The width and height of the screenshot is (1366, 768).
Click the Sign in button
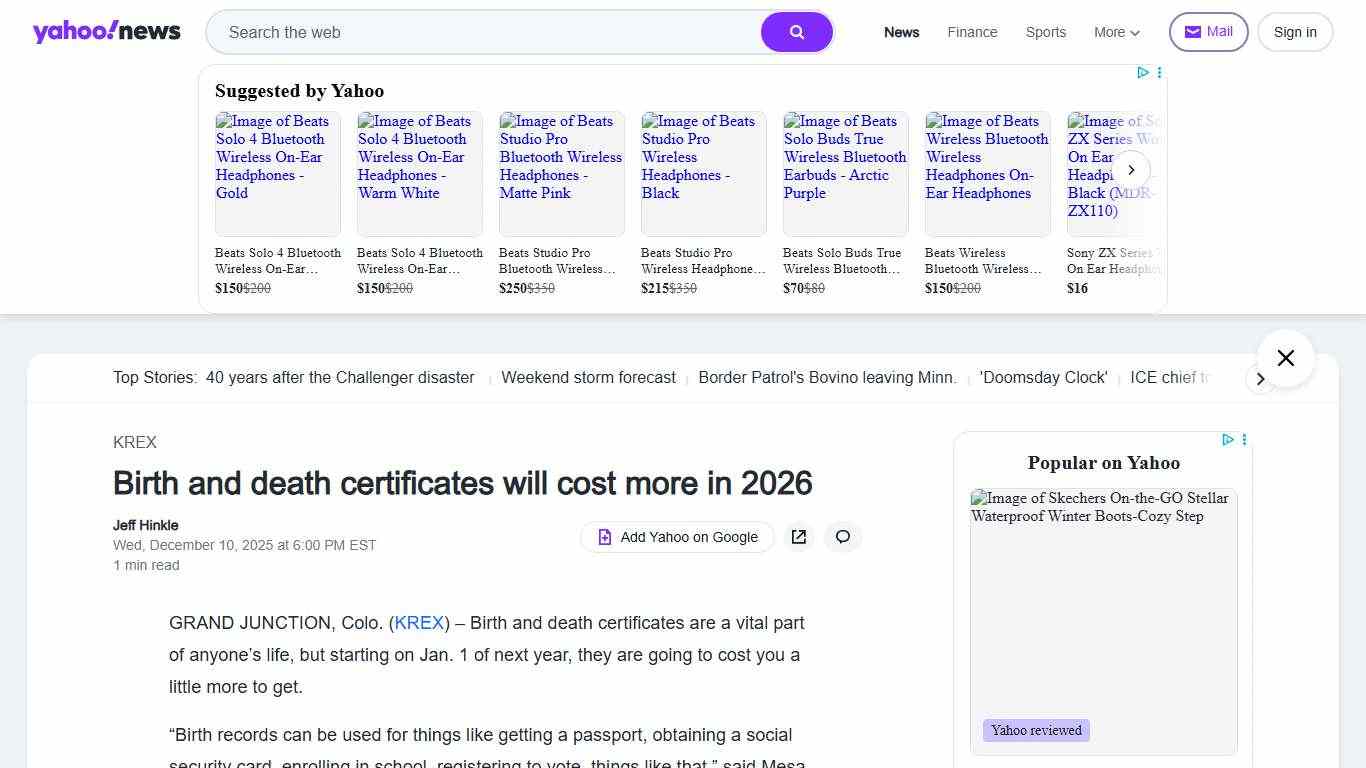click(x=1294, y=31)
